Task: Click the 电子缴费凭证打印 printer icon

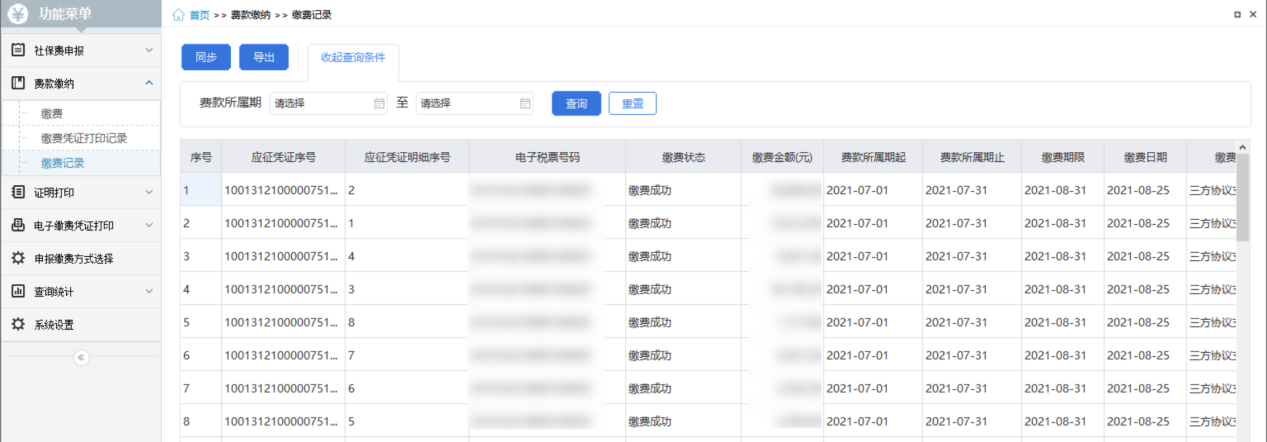Action: point(18,225)
